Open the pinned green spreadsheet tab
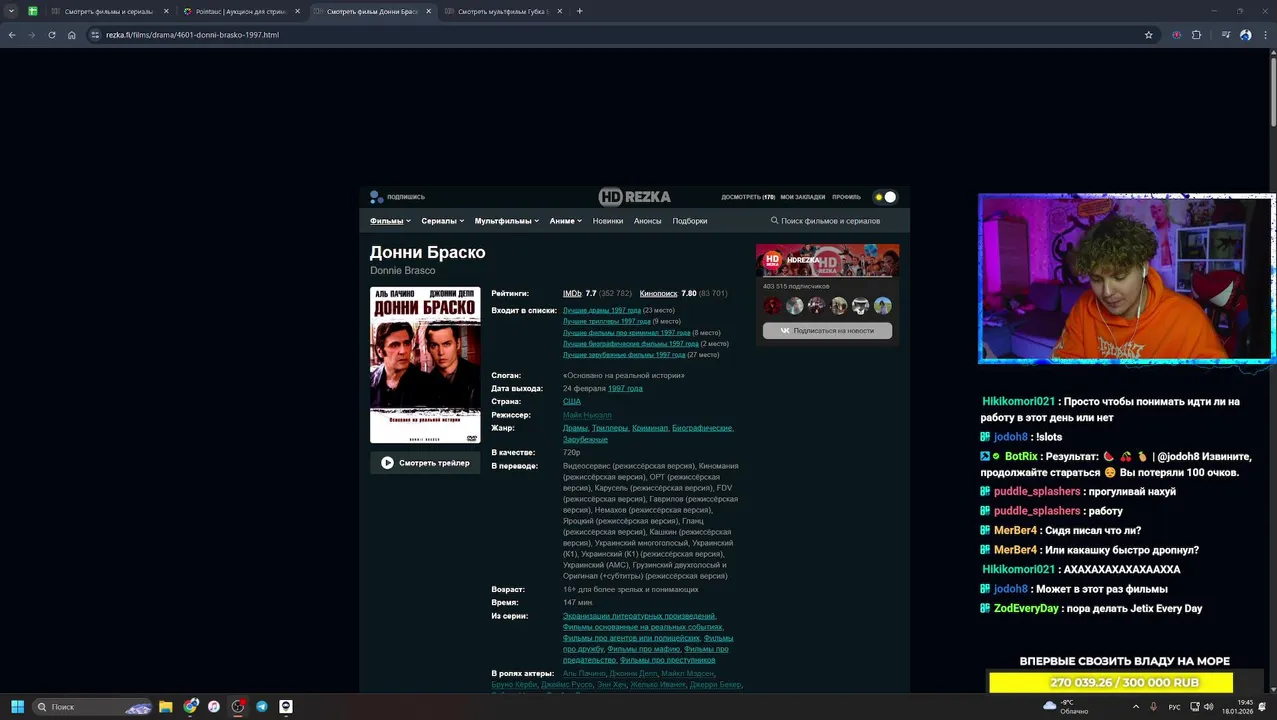Screen dimensions: 1277x720 [33, 11]
